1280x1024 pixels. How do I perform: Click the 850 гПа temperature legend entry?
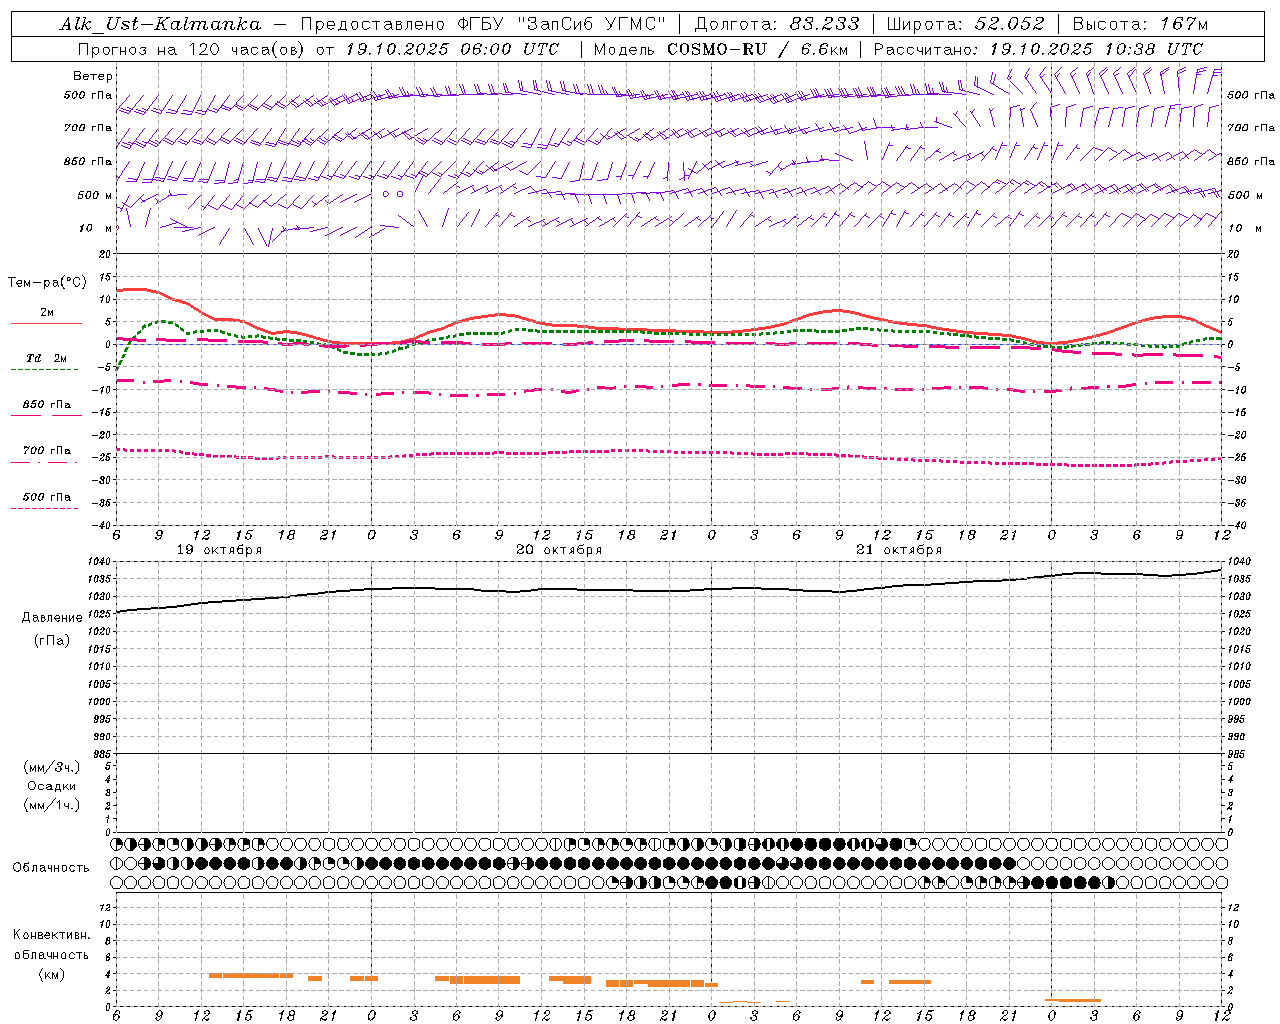point(47,404)
